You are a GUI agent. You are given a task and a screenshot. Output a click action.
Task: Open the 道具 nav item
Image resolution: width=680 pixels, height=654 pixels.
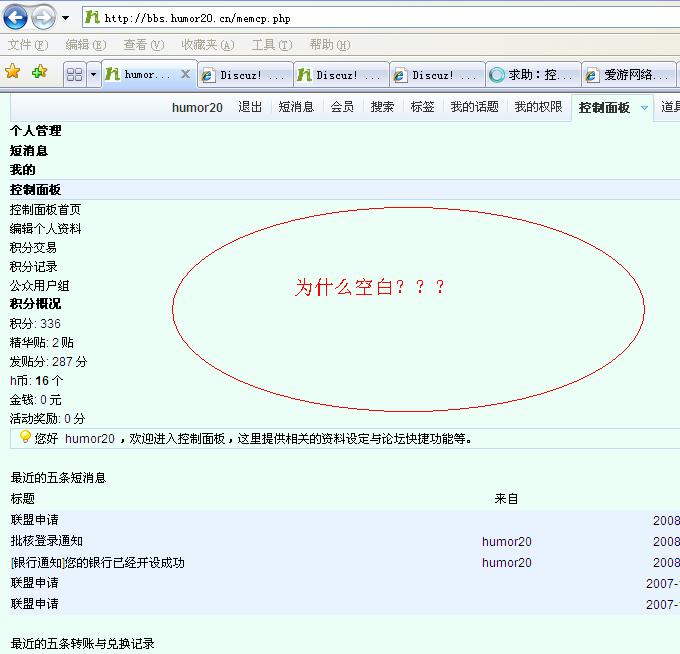click(670, 107)
